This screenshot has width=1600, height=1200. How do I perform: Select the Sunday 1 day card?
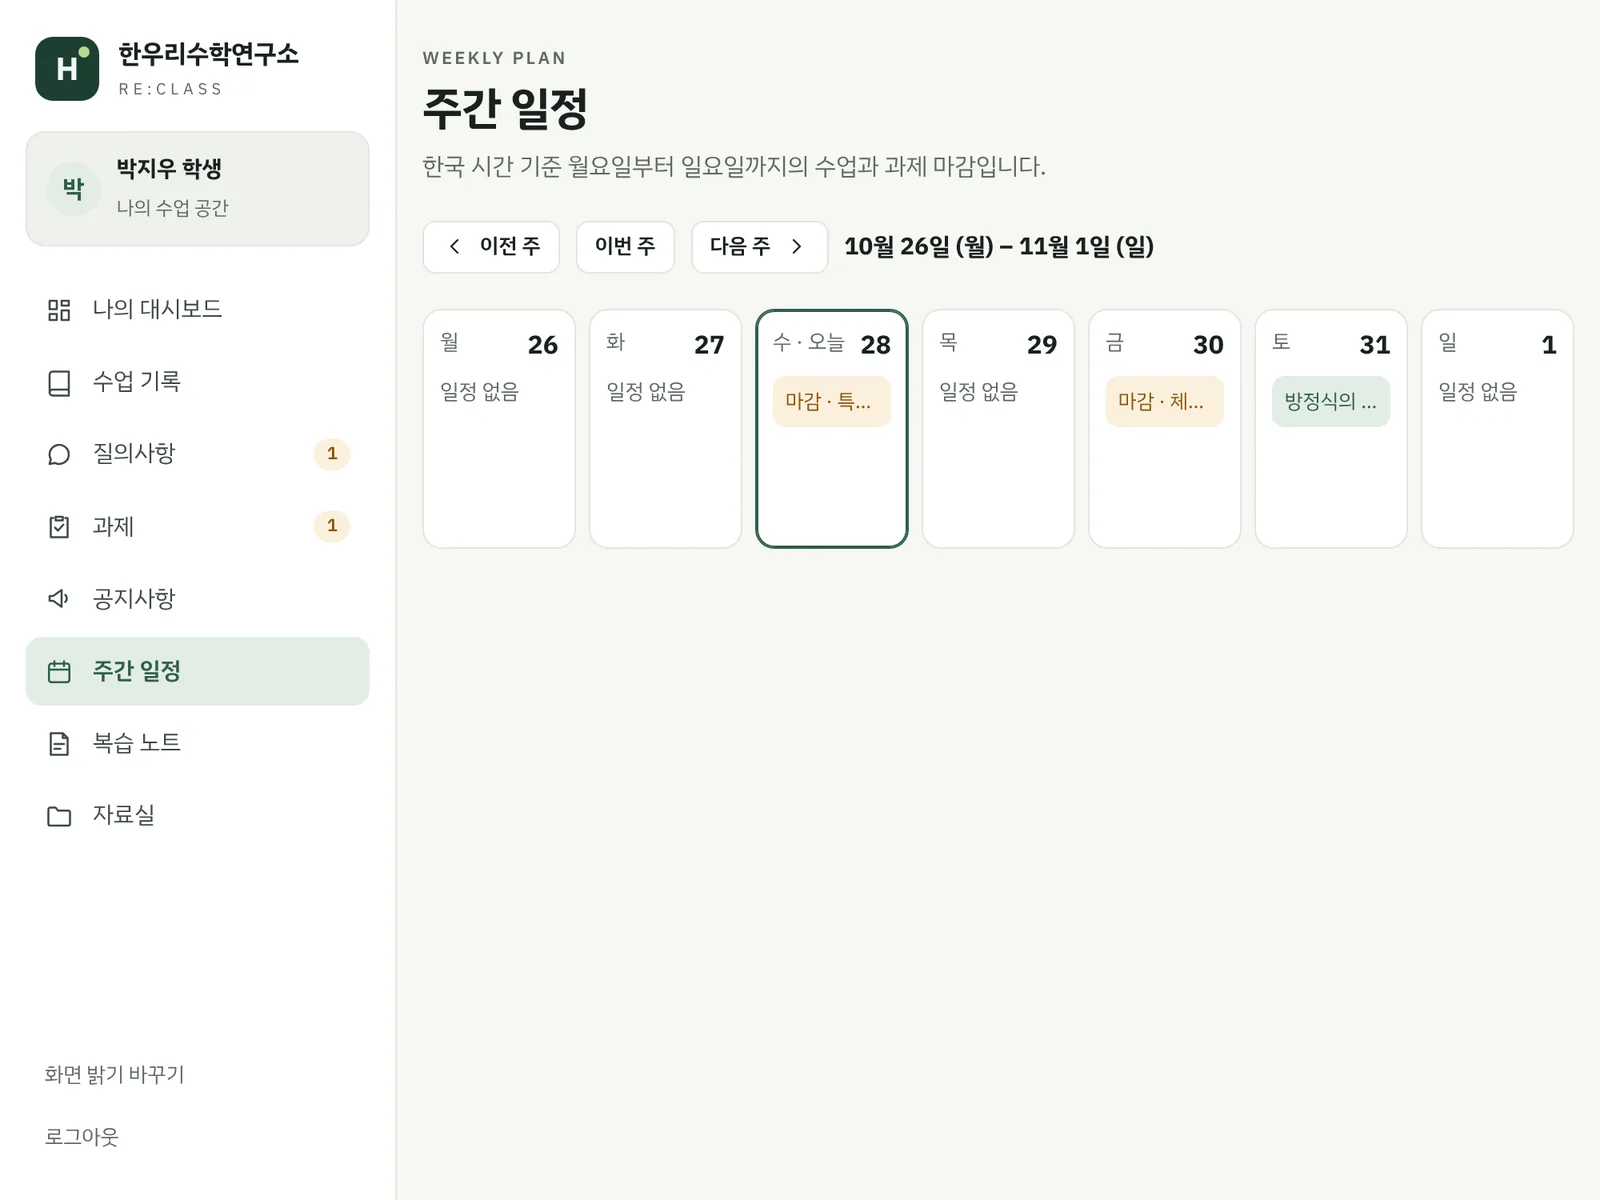[1497, 429]
